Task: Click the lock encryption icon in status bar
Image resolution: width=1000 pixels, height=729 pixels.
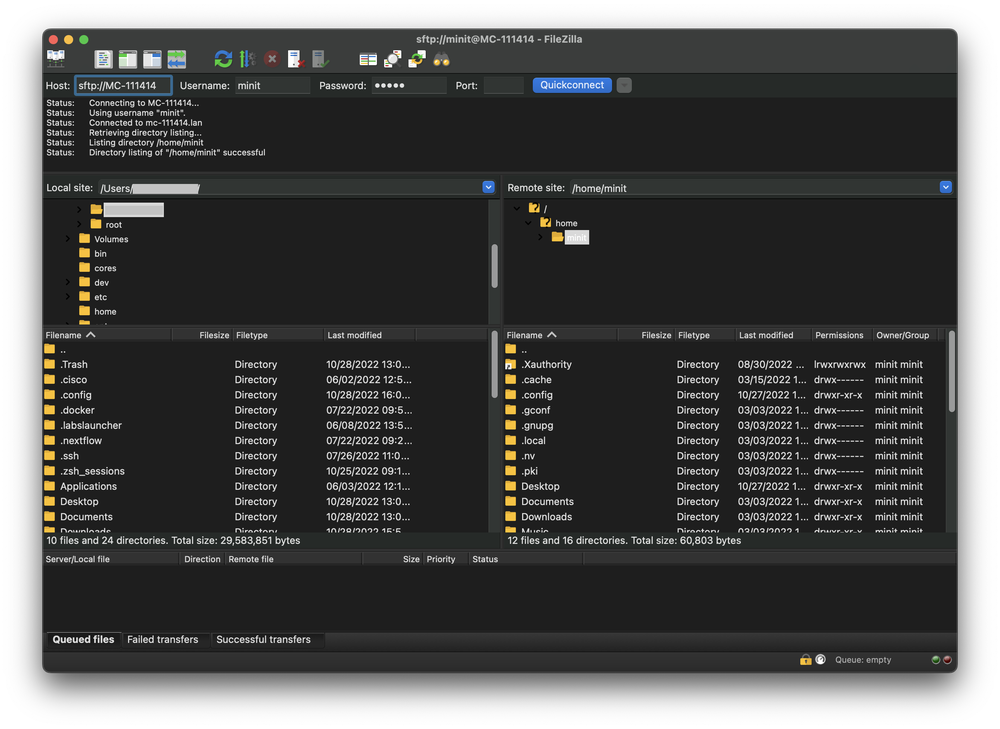Action: tap(805, 659)
